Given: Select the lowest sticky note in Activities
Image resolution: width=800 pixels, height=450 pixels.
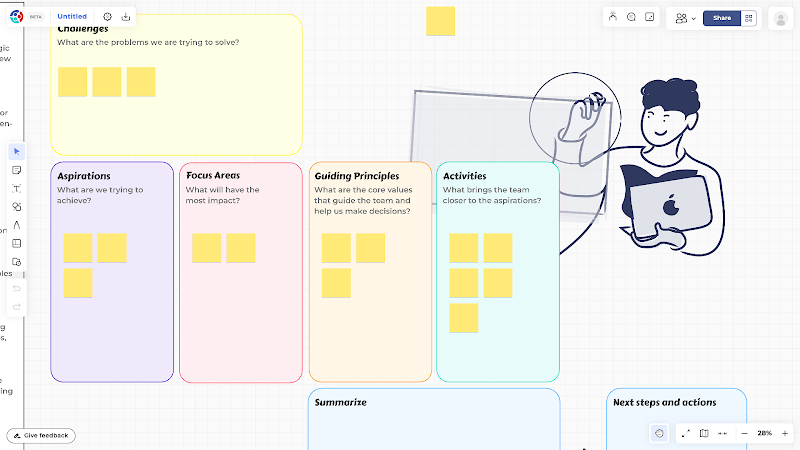Looking at the screenshot, I should point(464,318).
